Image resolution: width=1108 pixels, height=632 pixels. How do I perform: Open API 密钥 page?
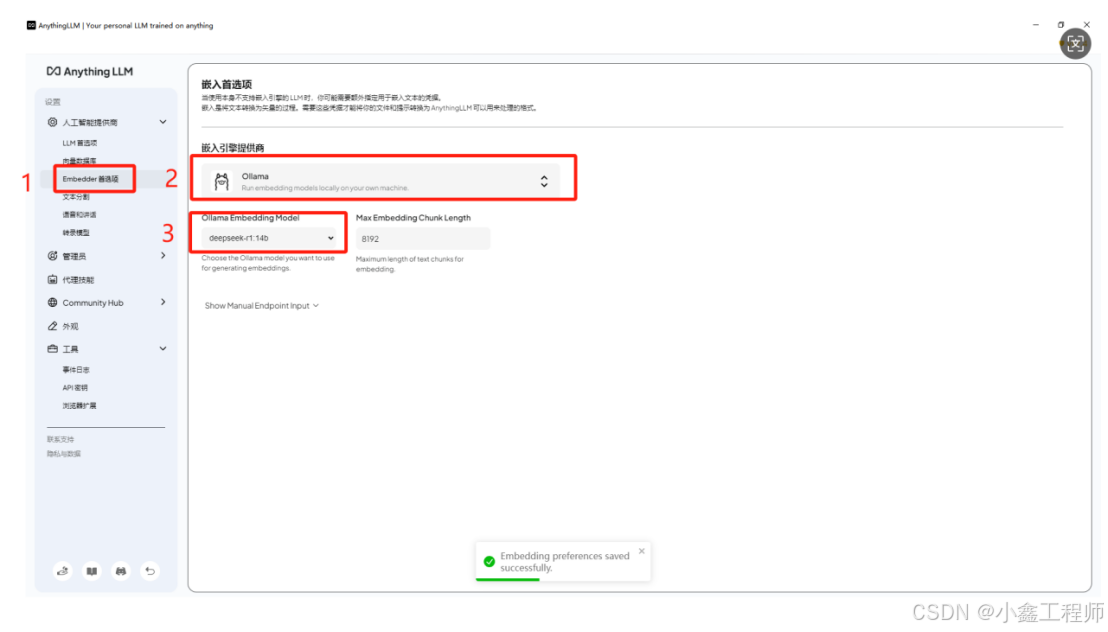(x=75, y=387)
